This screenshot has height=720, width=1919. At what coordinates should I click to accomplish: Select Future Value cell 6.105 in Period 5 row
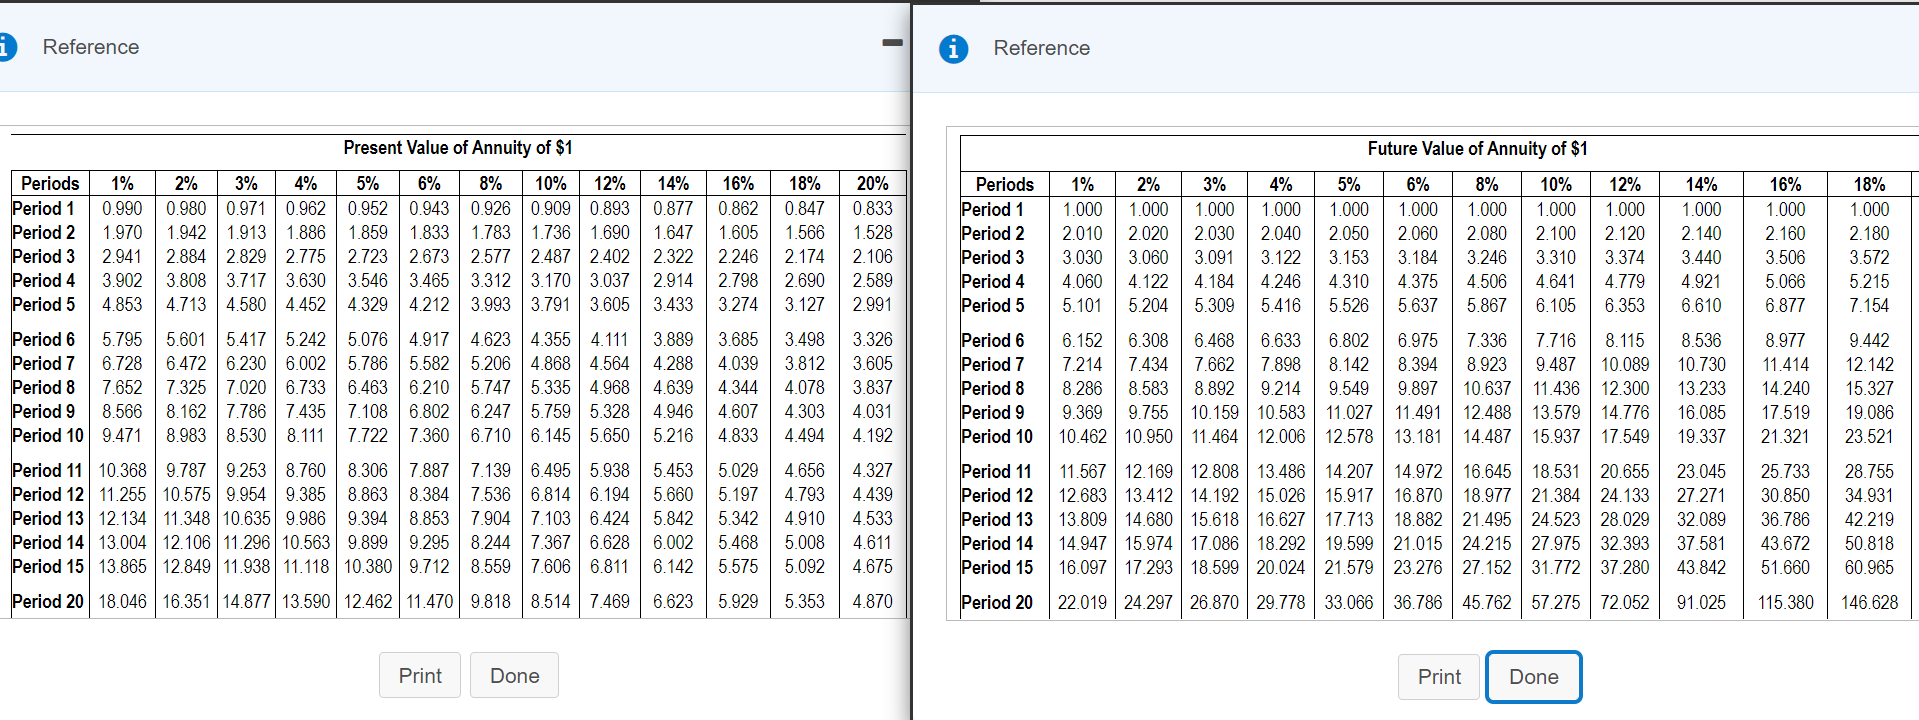pyautogui.click(x=1555, y=305)
